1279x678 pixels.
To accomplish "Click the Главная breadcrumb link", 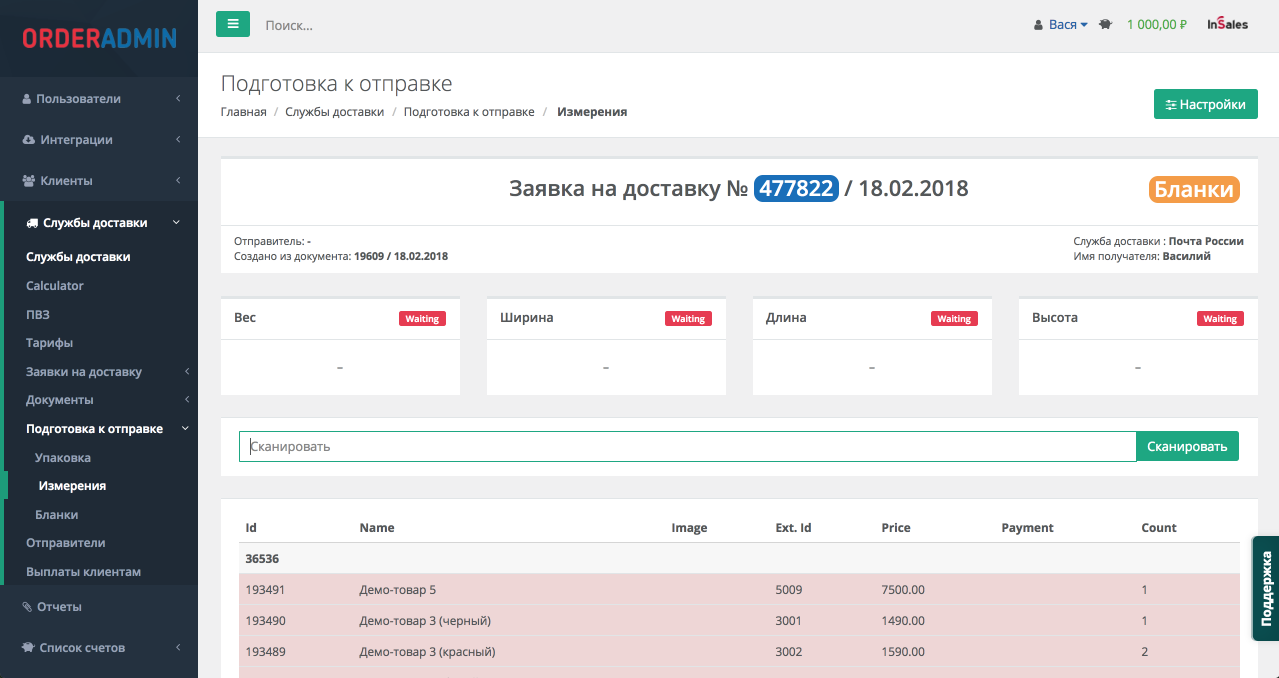I will 243,112.
